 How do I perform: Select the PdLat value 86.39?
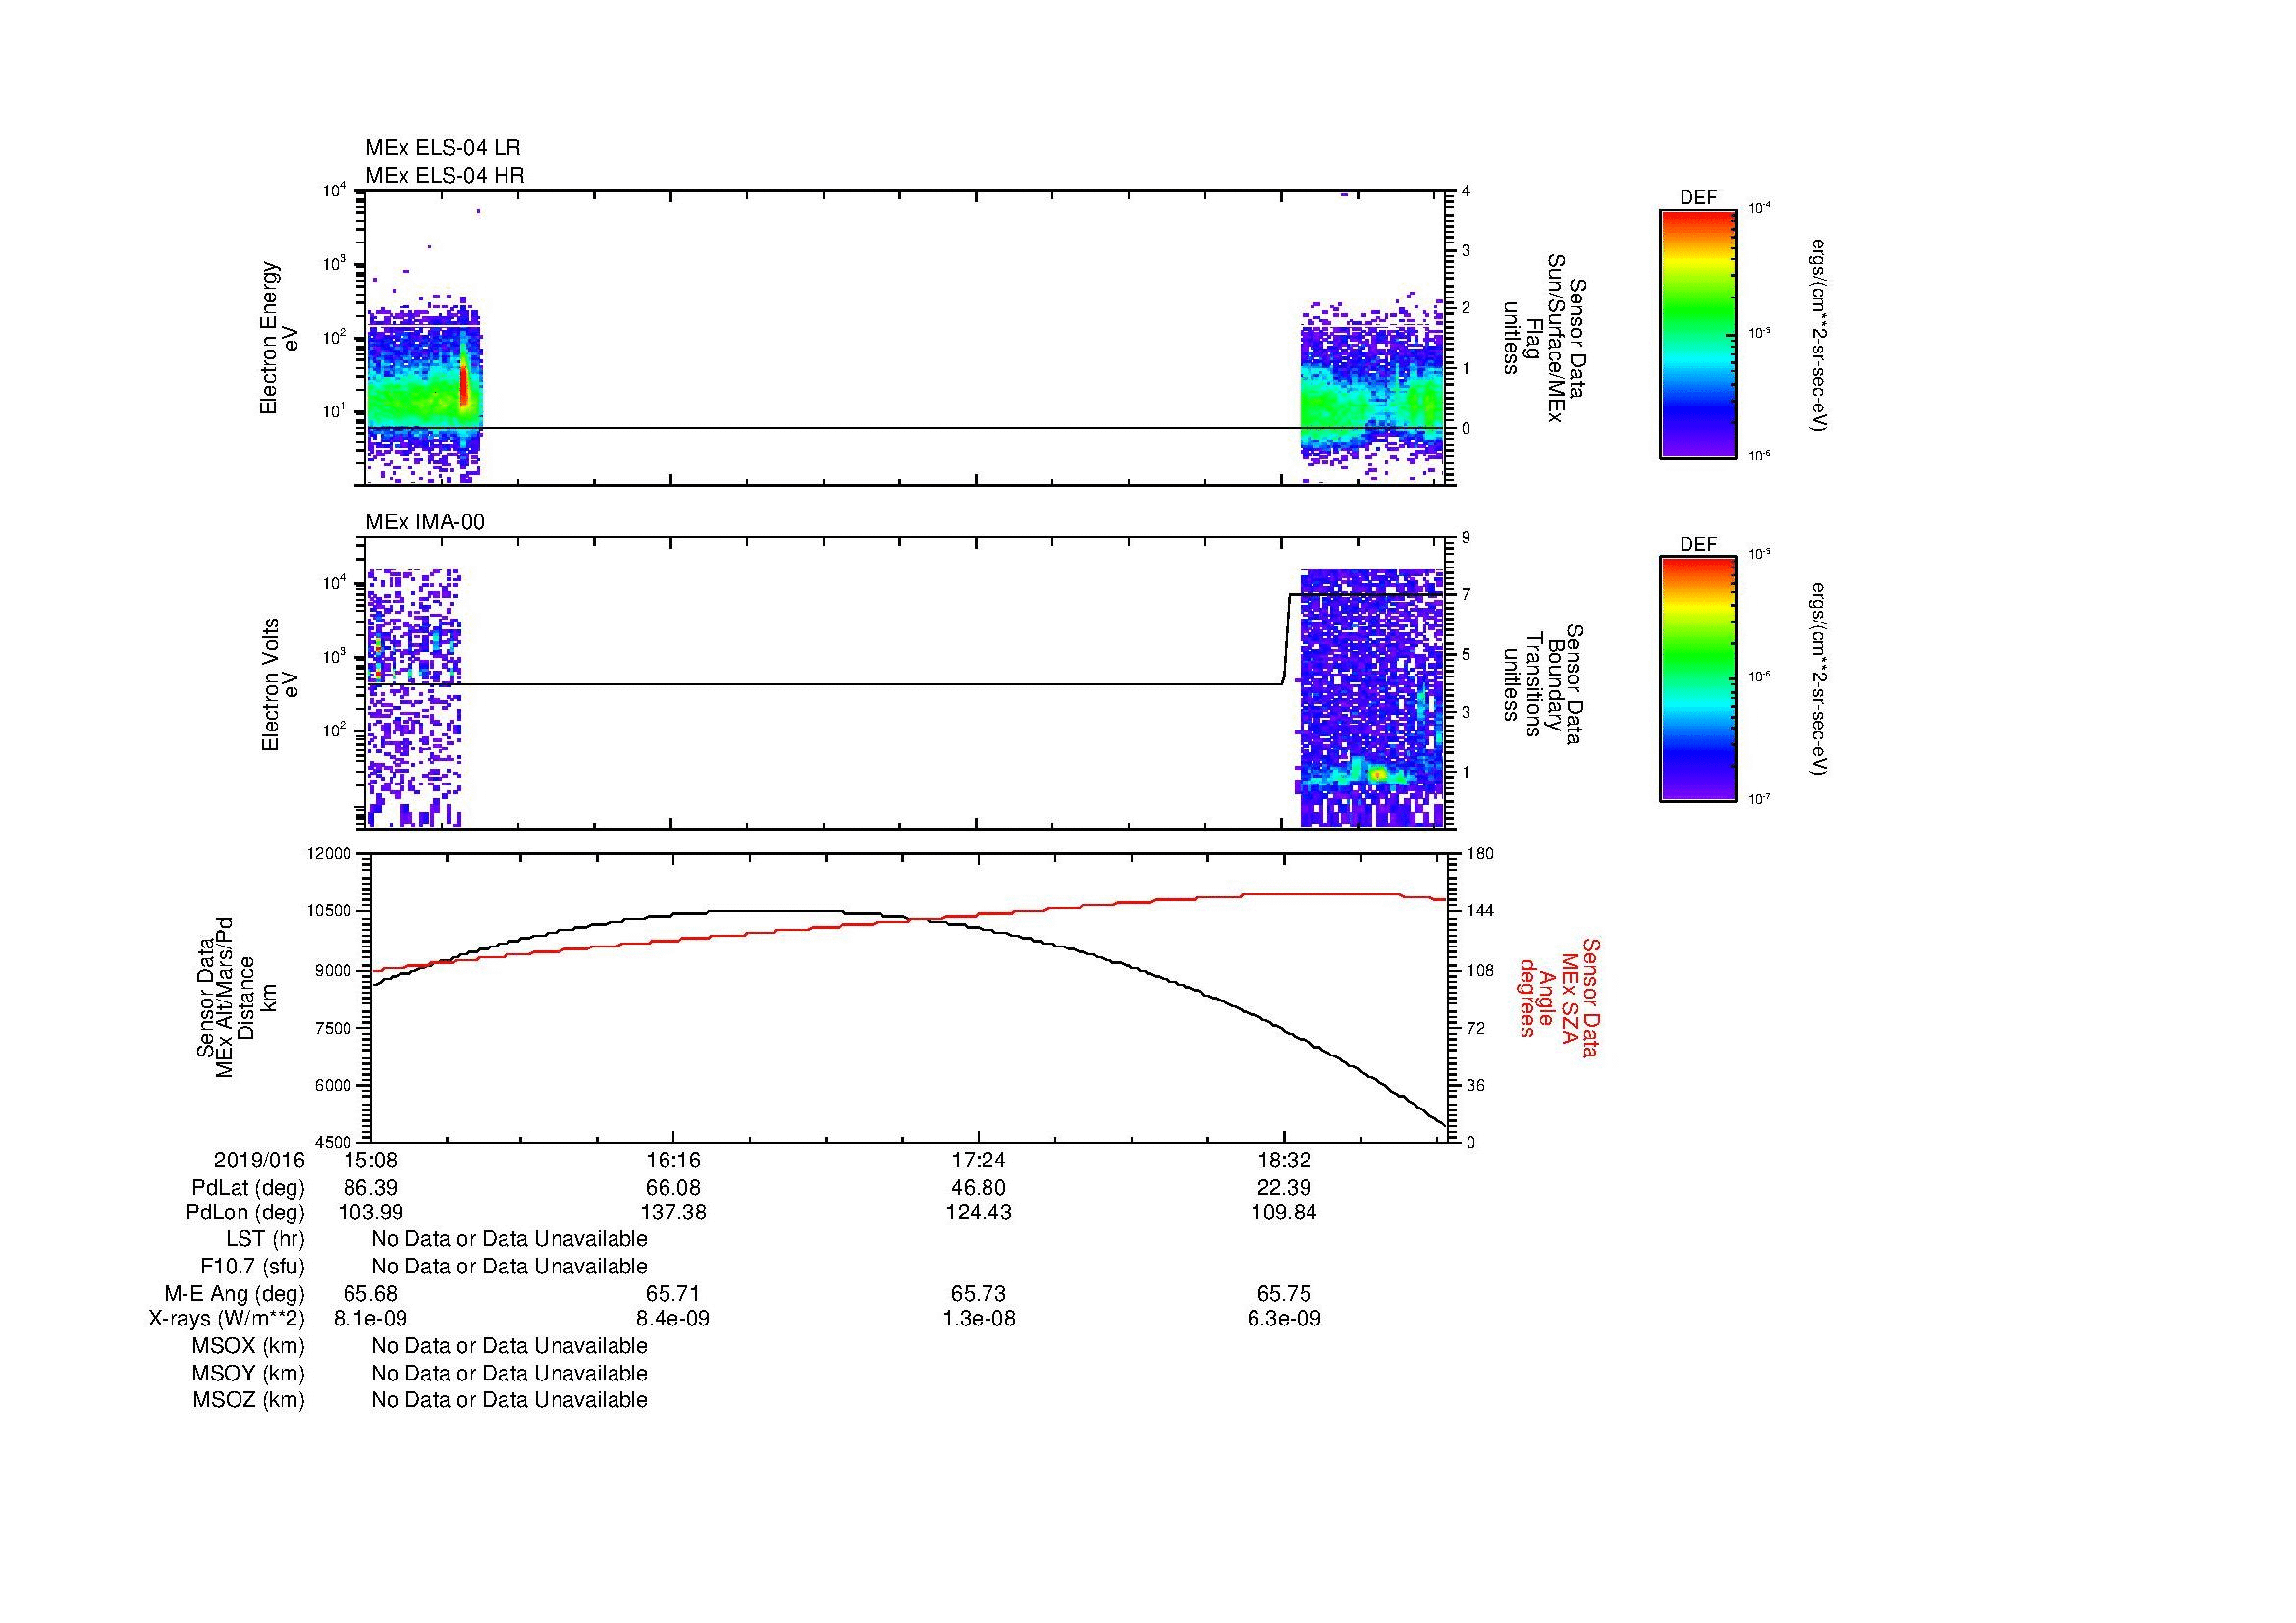coord(370,1188)
